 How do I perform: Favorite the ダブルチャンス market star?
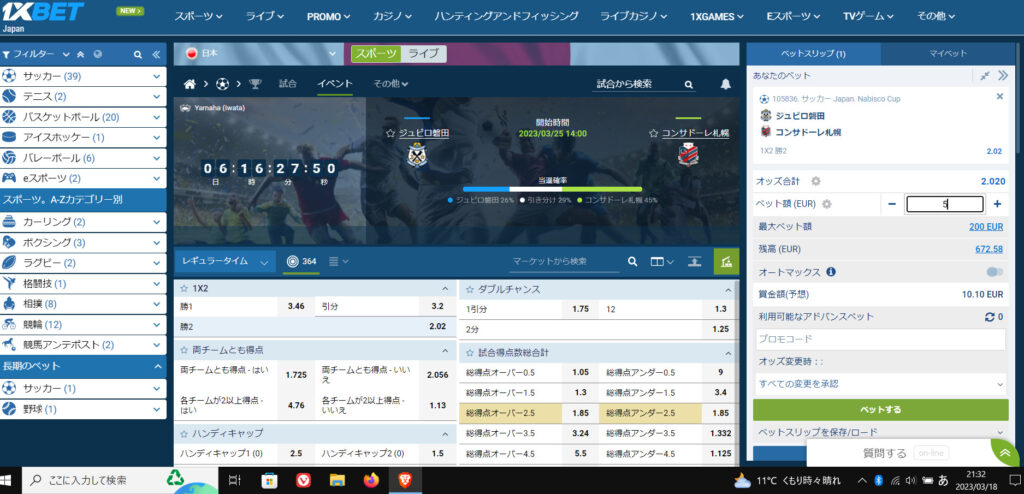471,288
